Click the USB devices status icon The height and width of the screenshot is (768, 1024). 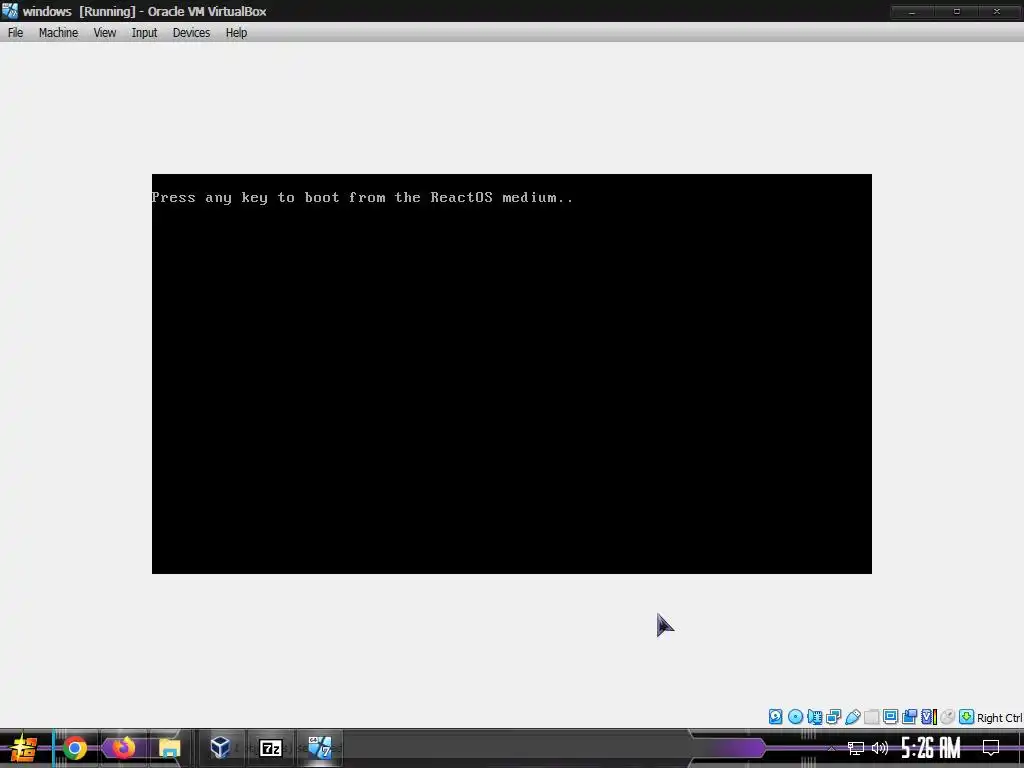pos(852,717)
